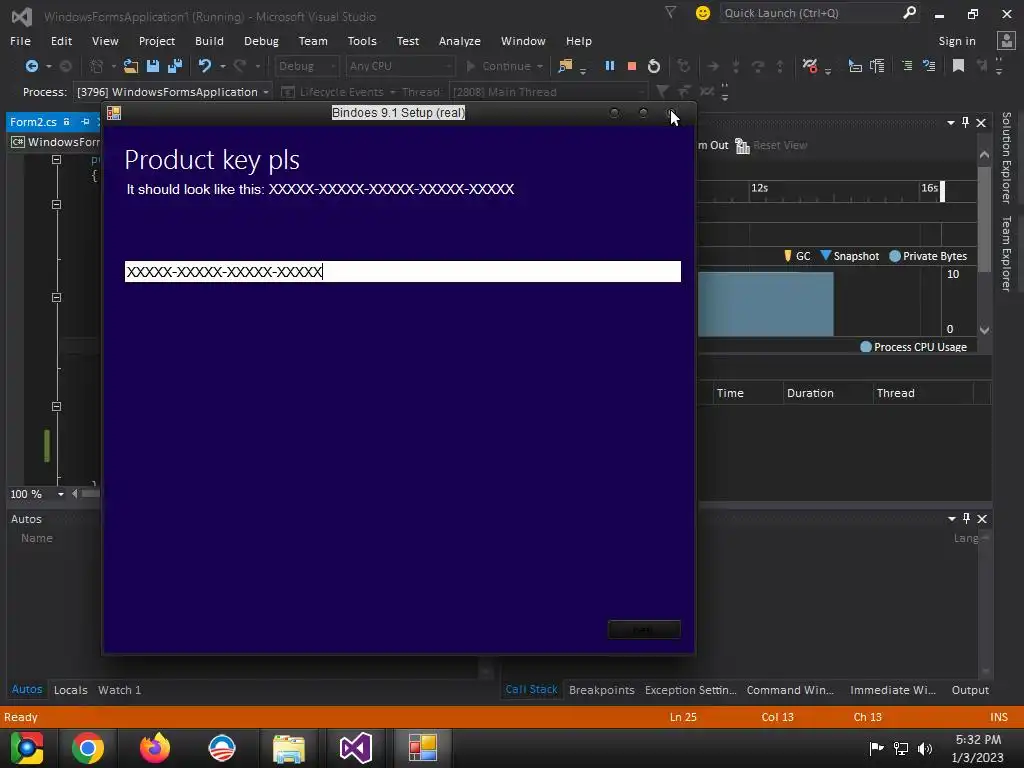The height and width of the screenshot is (768, 1024).
Task: Toggle the pin on the Form2.cs tab
Action: click(x=85, y=121)
